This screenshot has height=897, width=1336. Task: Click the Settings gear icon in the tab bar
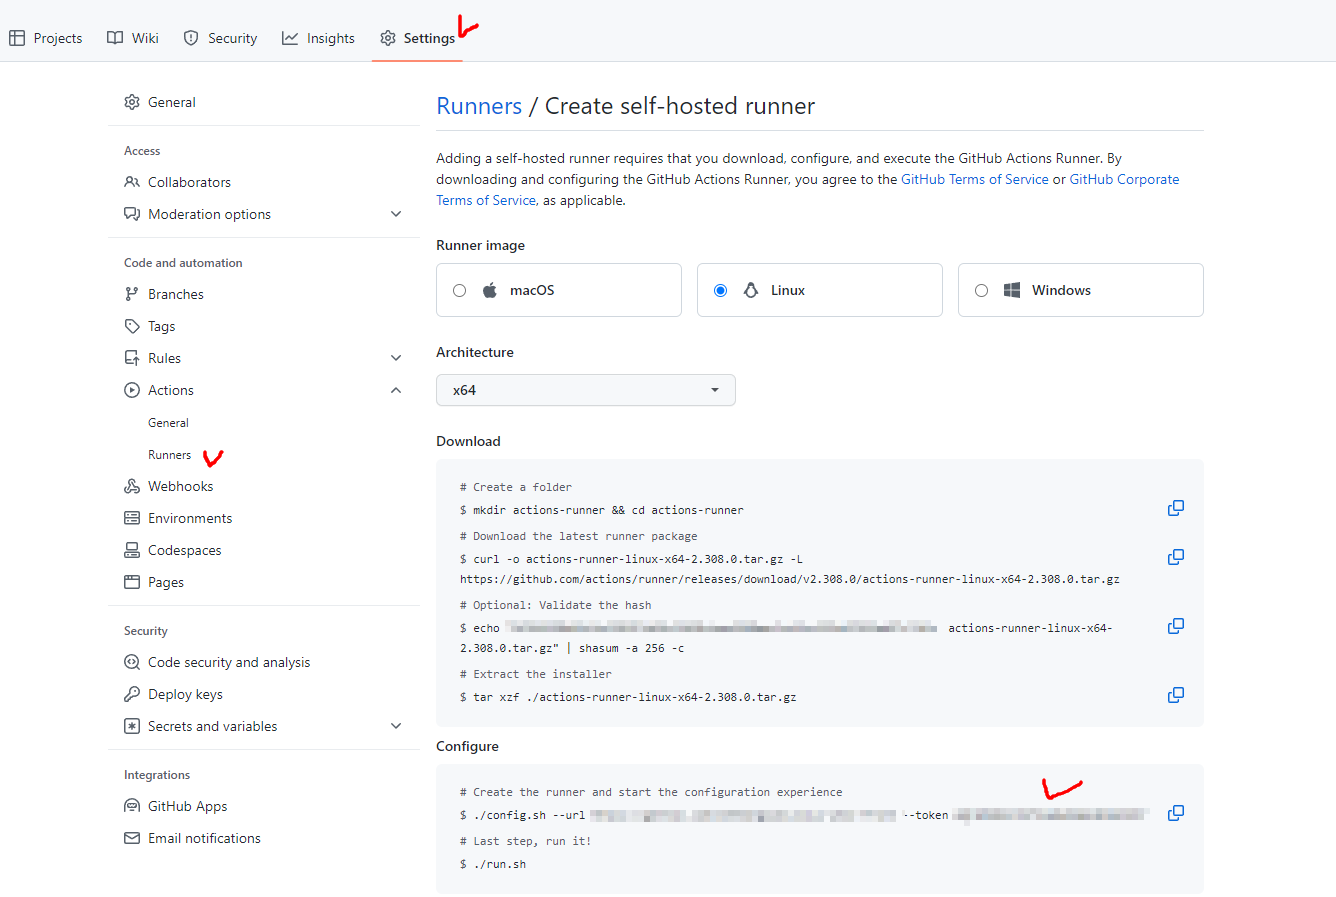click(388, 38)
